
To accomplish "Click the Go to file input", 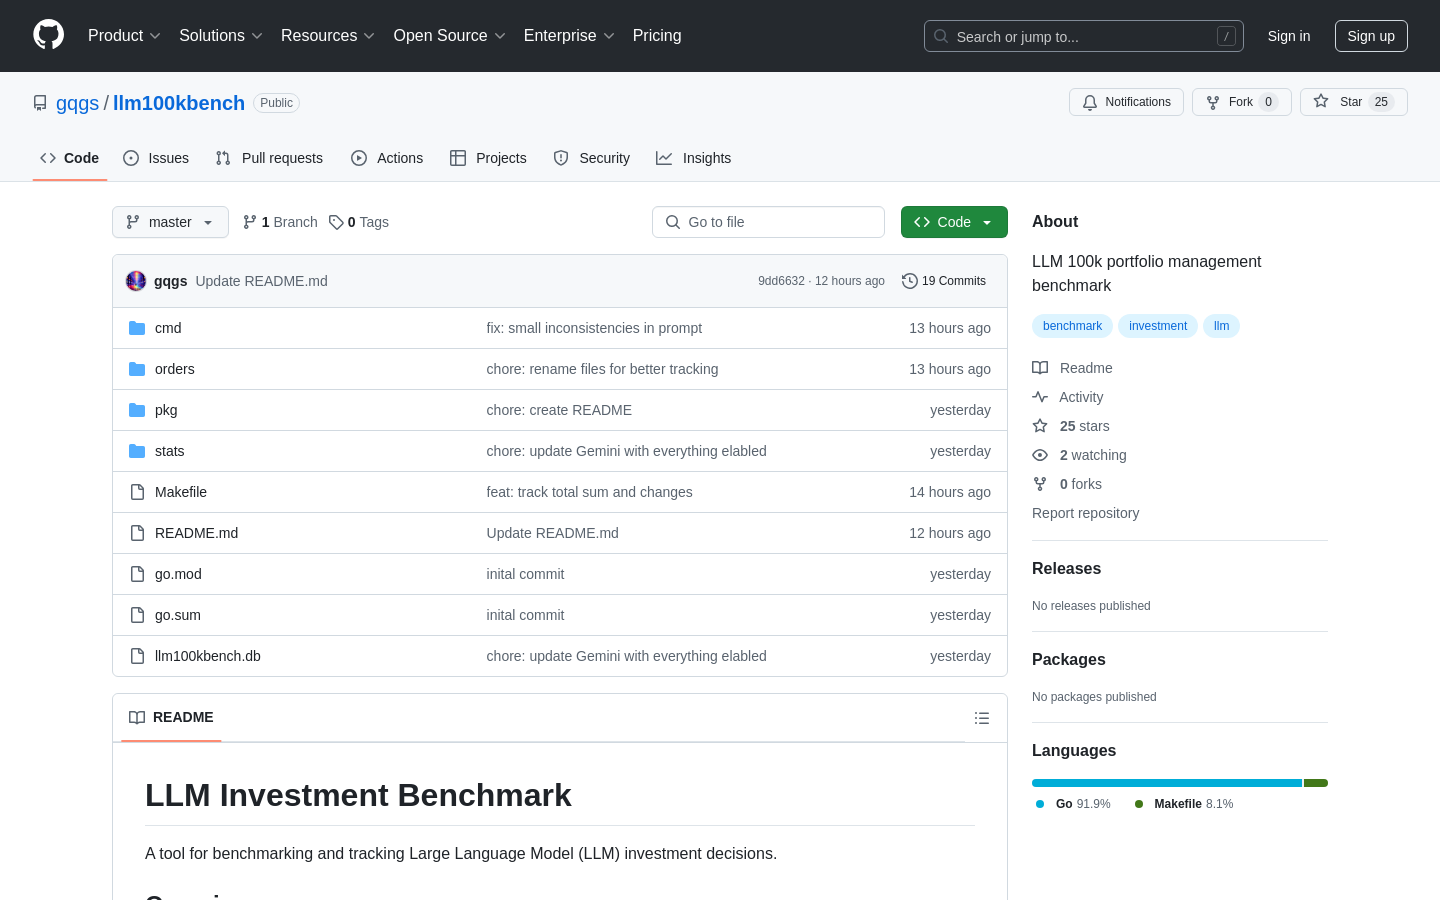I will pos(768,222).
